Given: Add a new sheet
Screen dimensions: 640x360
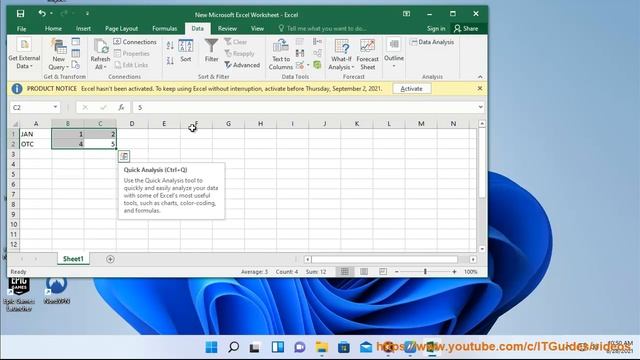Looking at the screenshot, I should 110,259.
